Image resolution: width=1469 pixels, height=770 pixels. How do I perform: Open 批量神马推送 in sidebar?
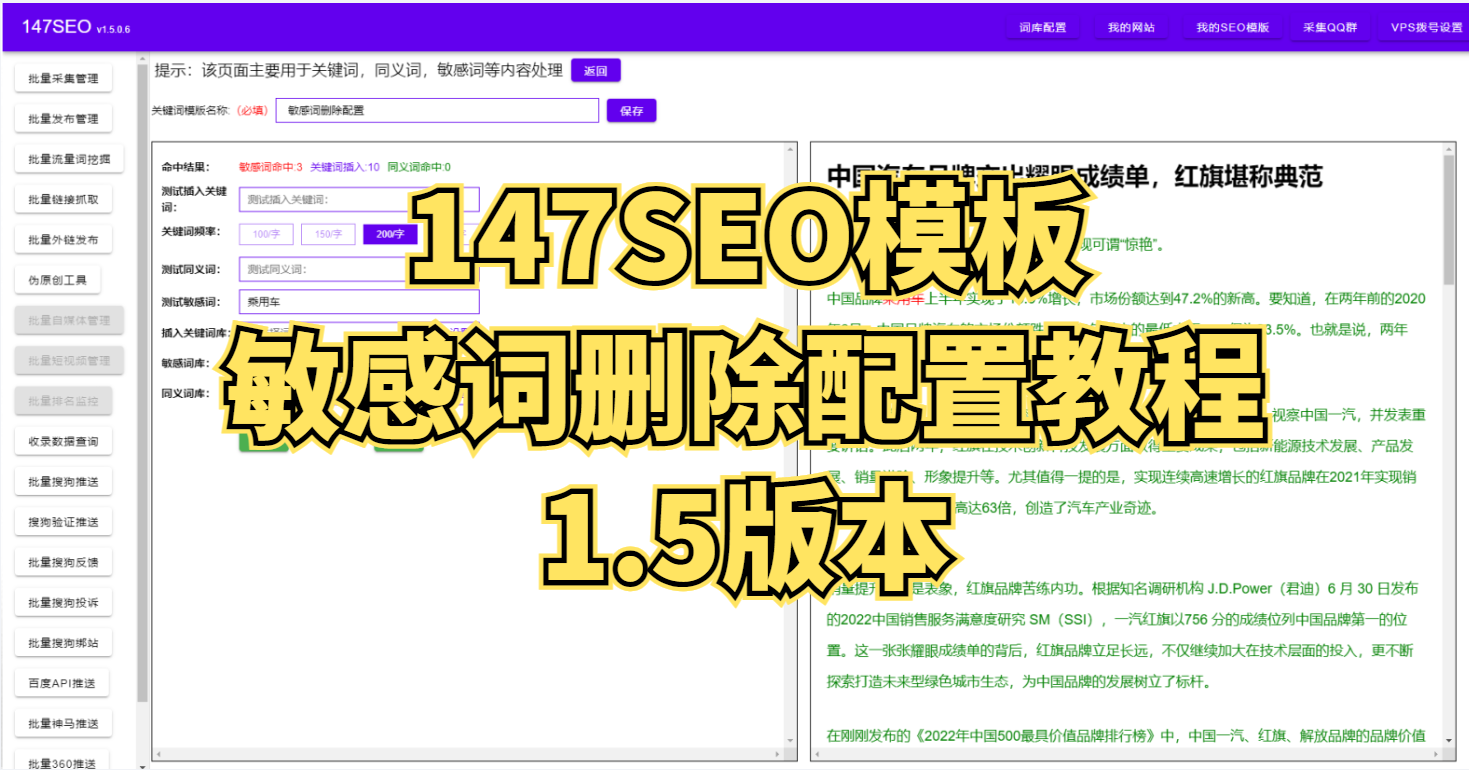63,724
